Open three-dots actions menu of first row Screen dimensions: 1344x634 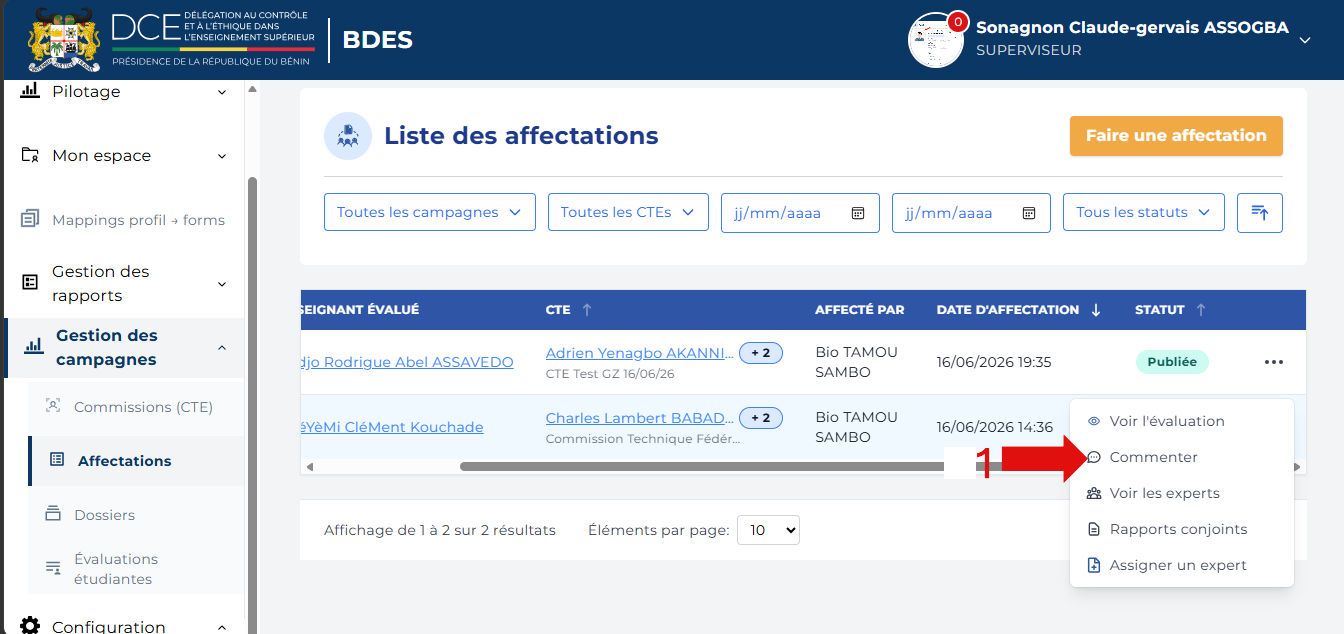[x=1273, y=362]
